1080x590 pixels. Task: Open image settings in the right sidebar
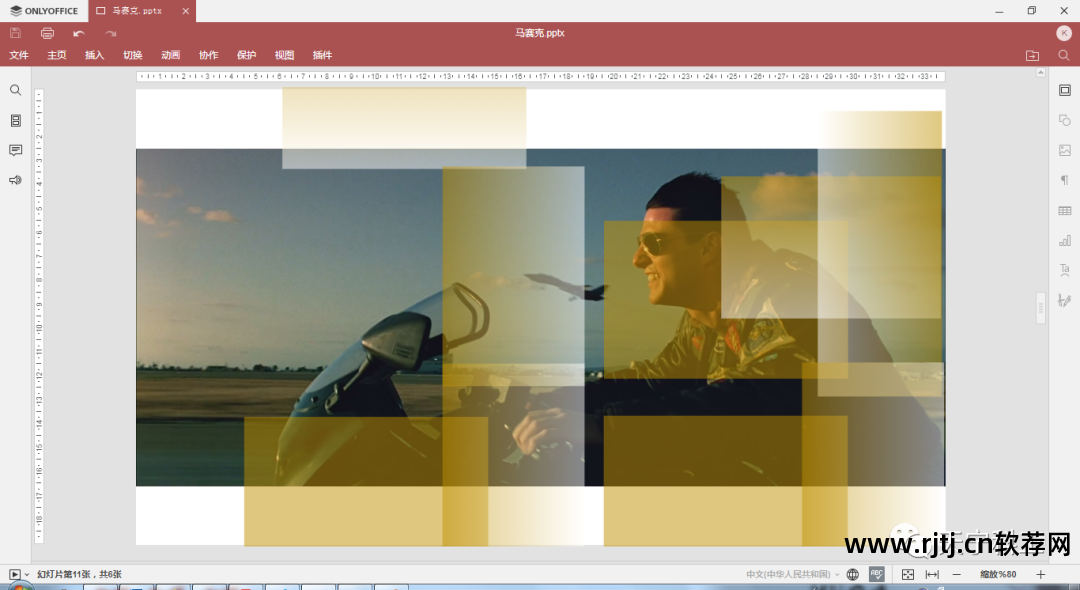click(x=1065, y=150)
